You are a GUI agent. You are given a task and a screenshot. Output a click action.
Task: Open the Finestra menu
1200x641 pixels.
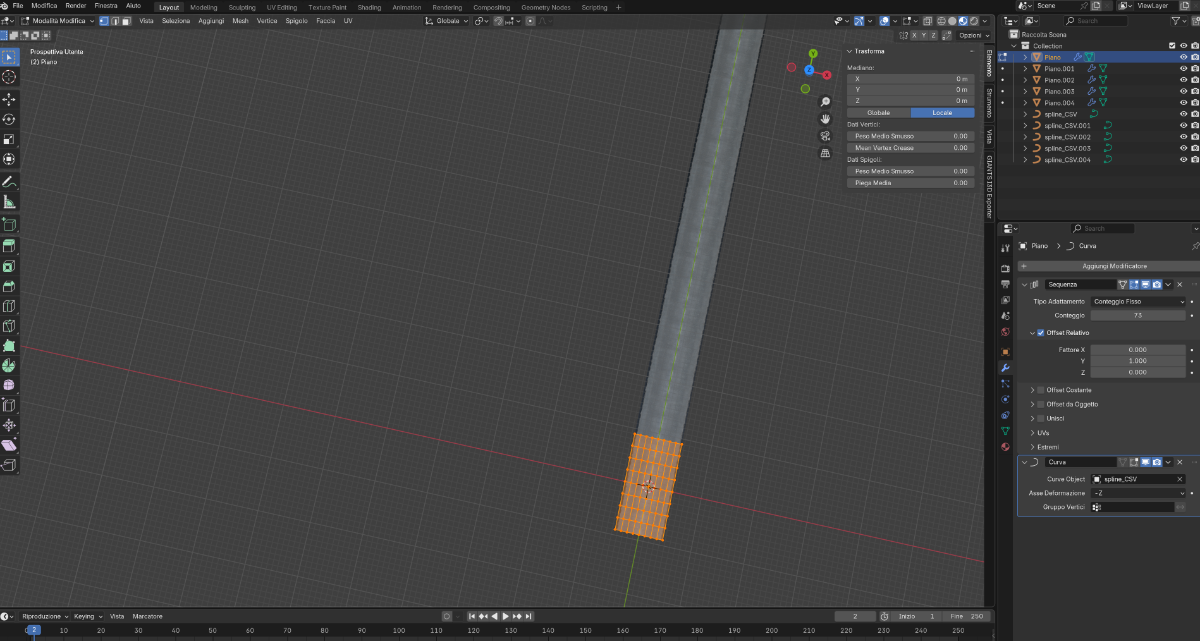(105, 6)
